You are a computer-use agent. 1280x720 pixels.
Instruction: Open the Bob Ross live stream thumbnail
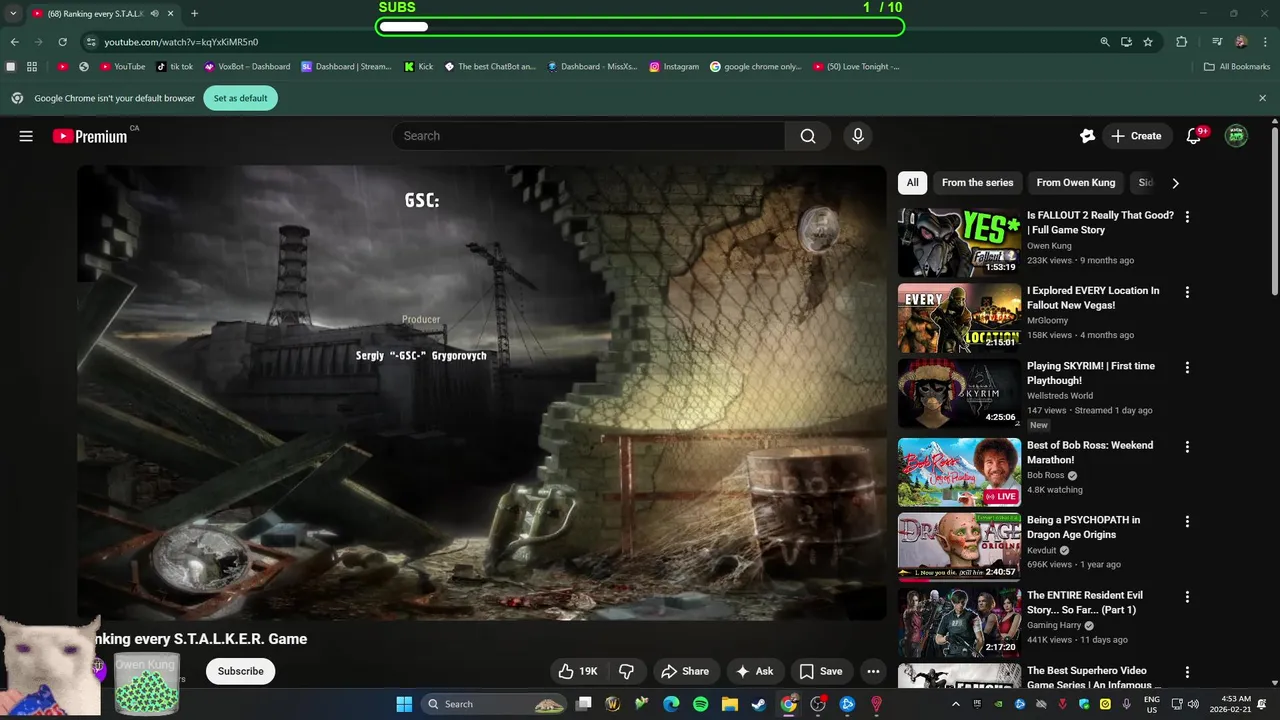[959, 472]
